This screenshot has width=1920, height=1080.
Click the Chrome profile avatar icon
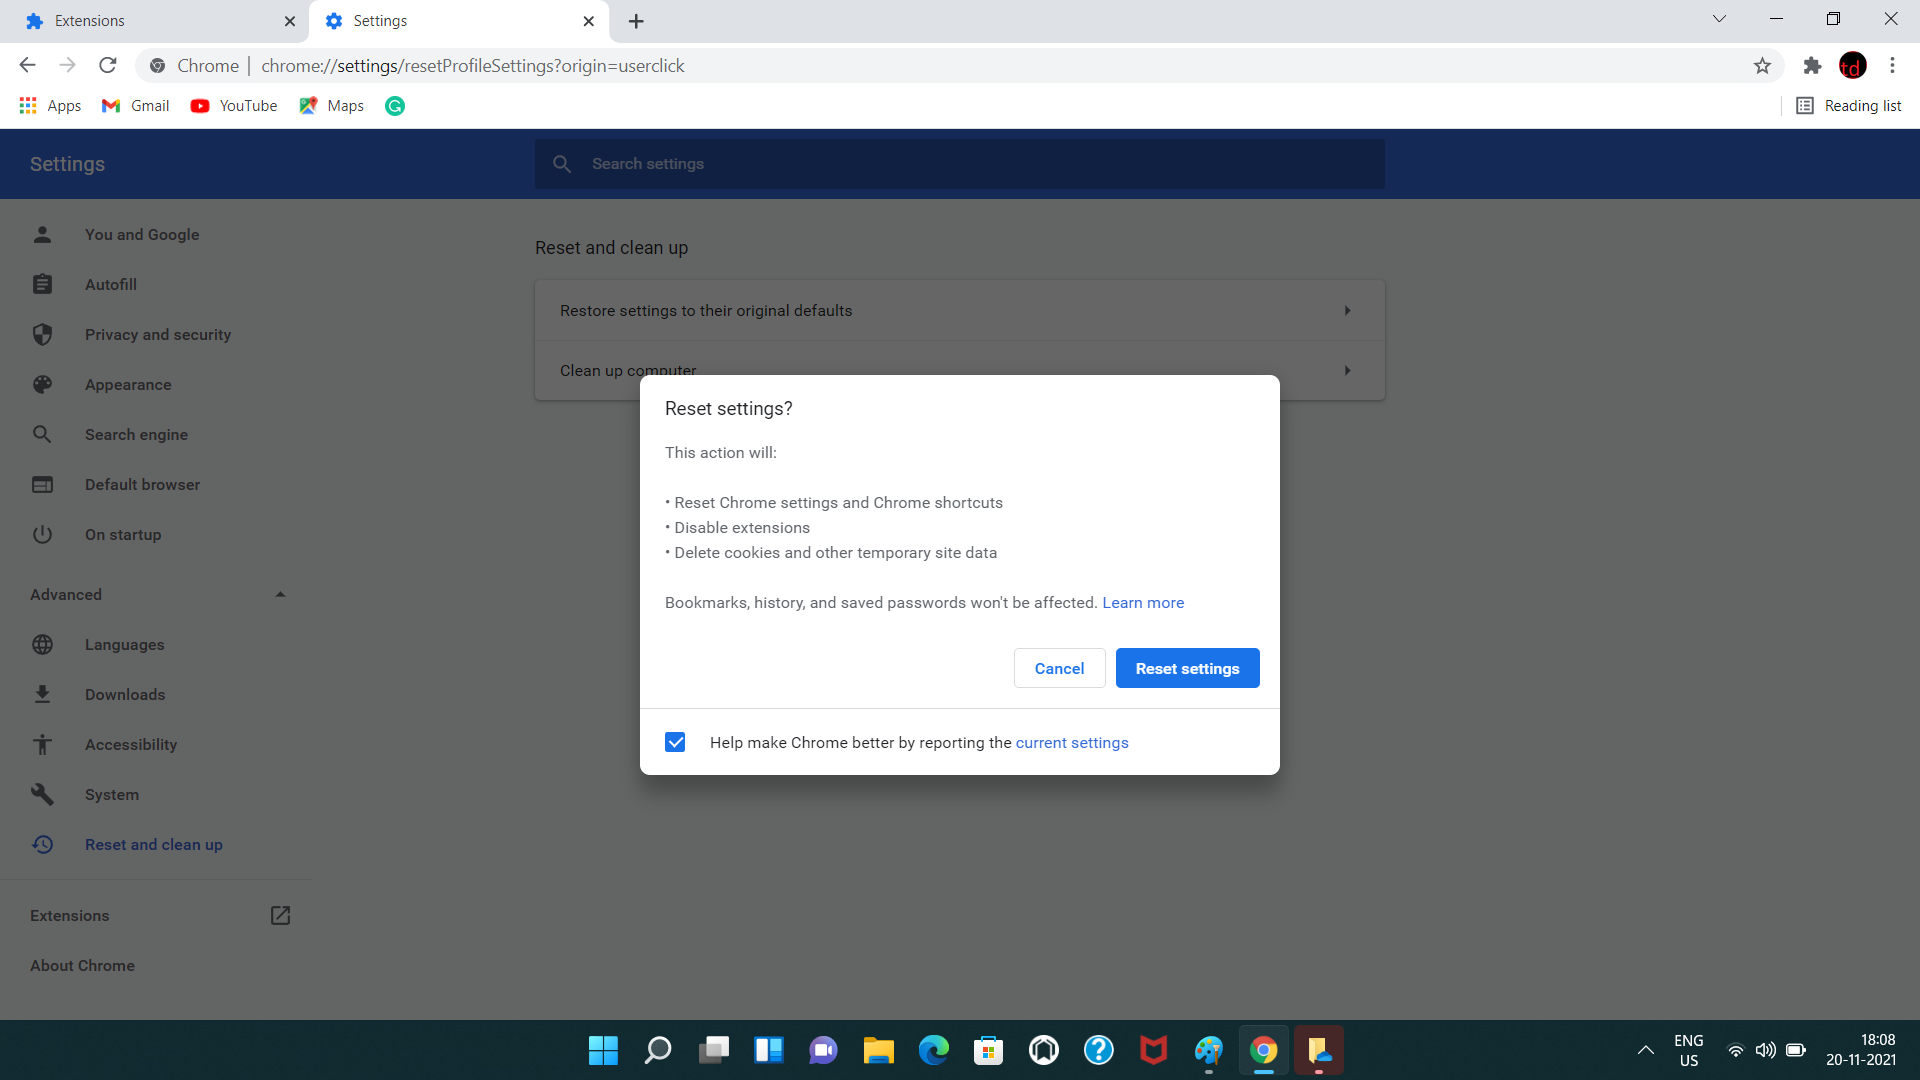click(1853, 66)
